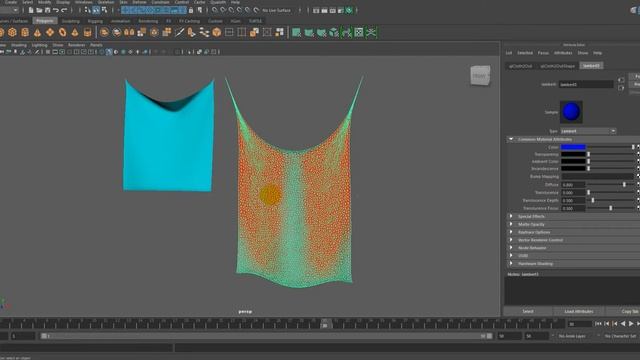640x360 pixels.
Task: Toggle Snap to Curves magnet icon
Action: (x=223, y=10)
